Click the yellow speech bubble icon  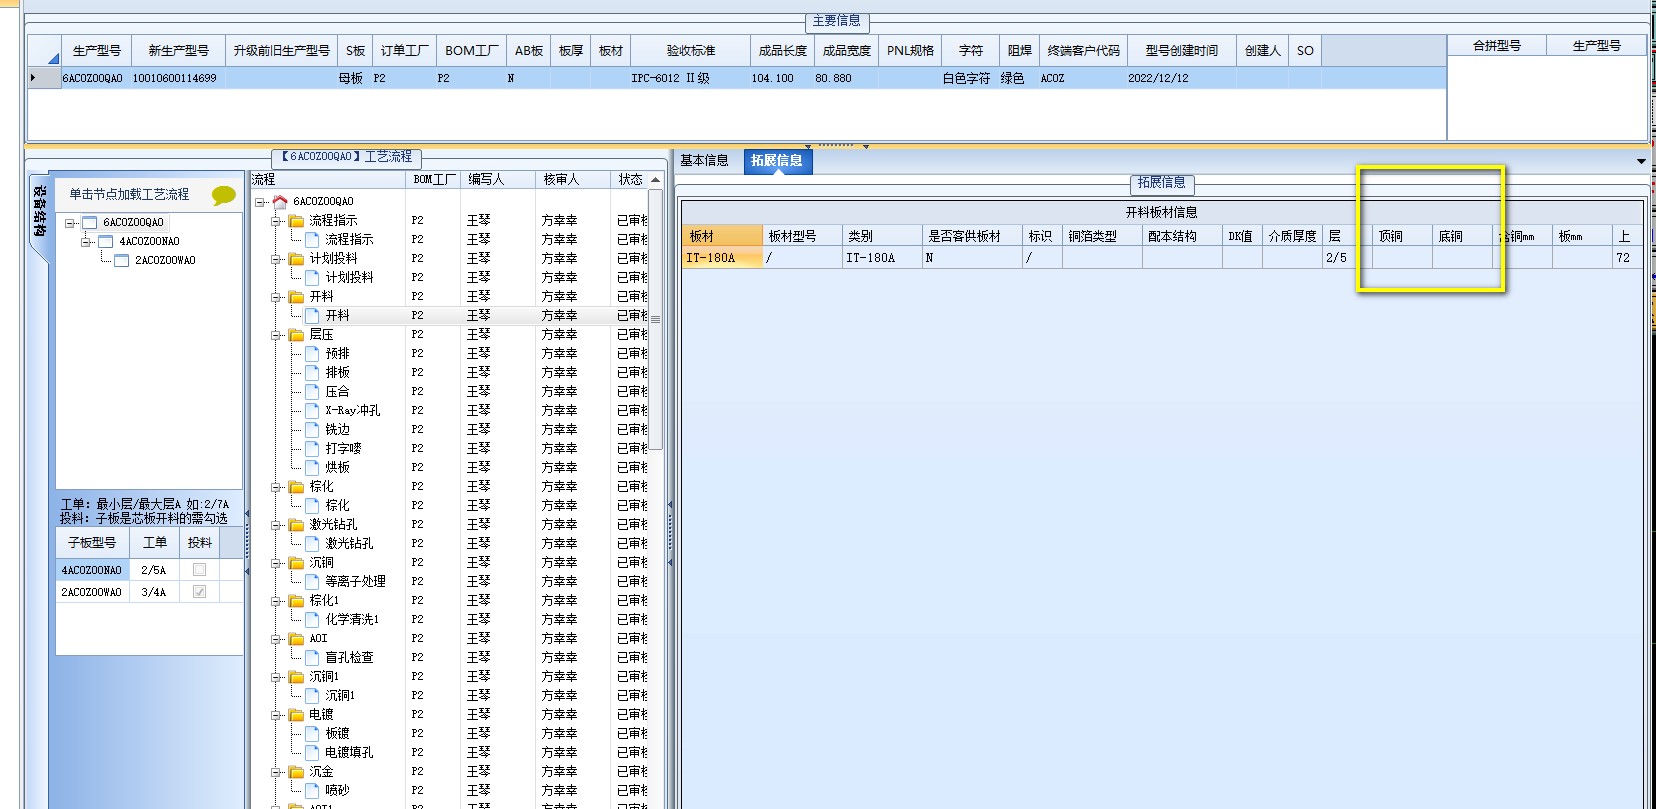224,195
